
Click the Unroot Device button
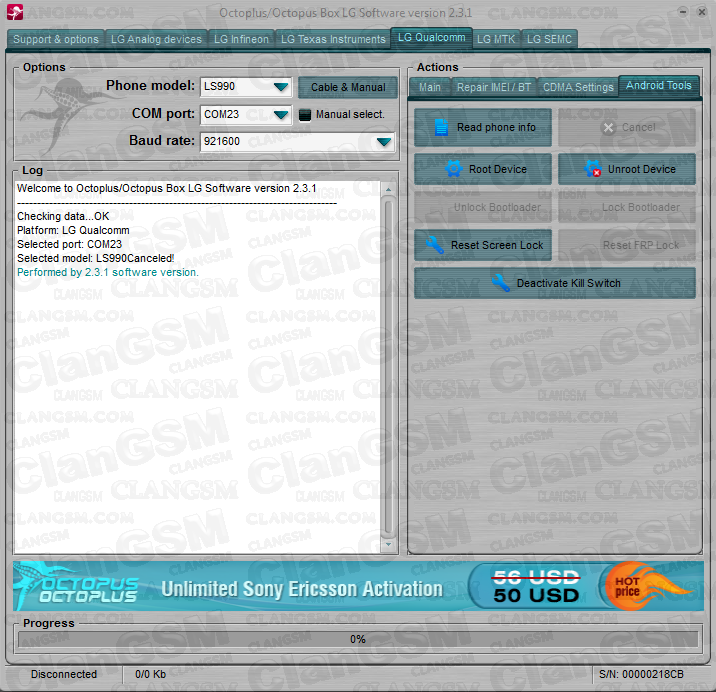click(x=626, y=169)
